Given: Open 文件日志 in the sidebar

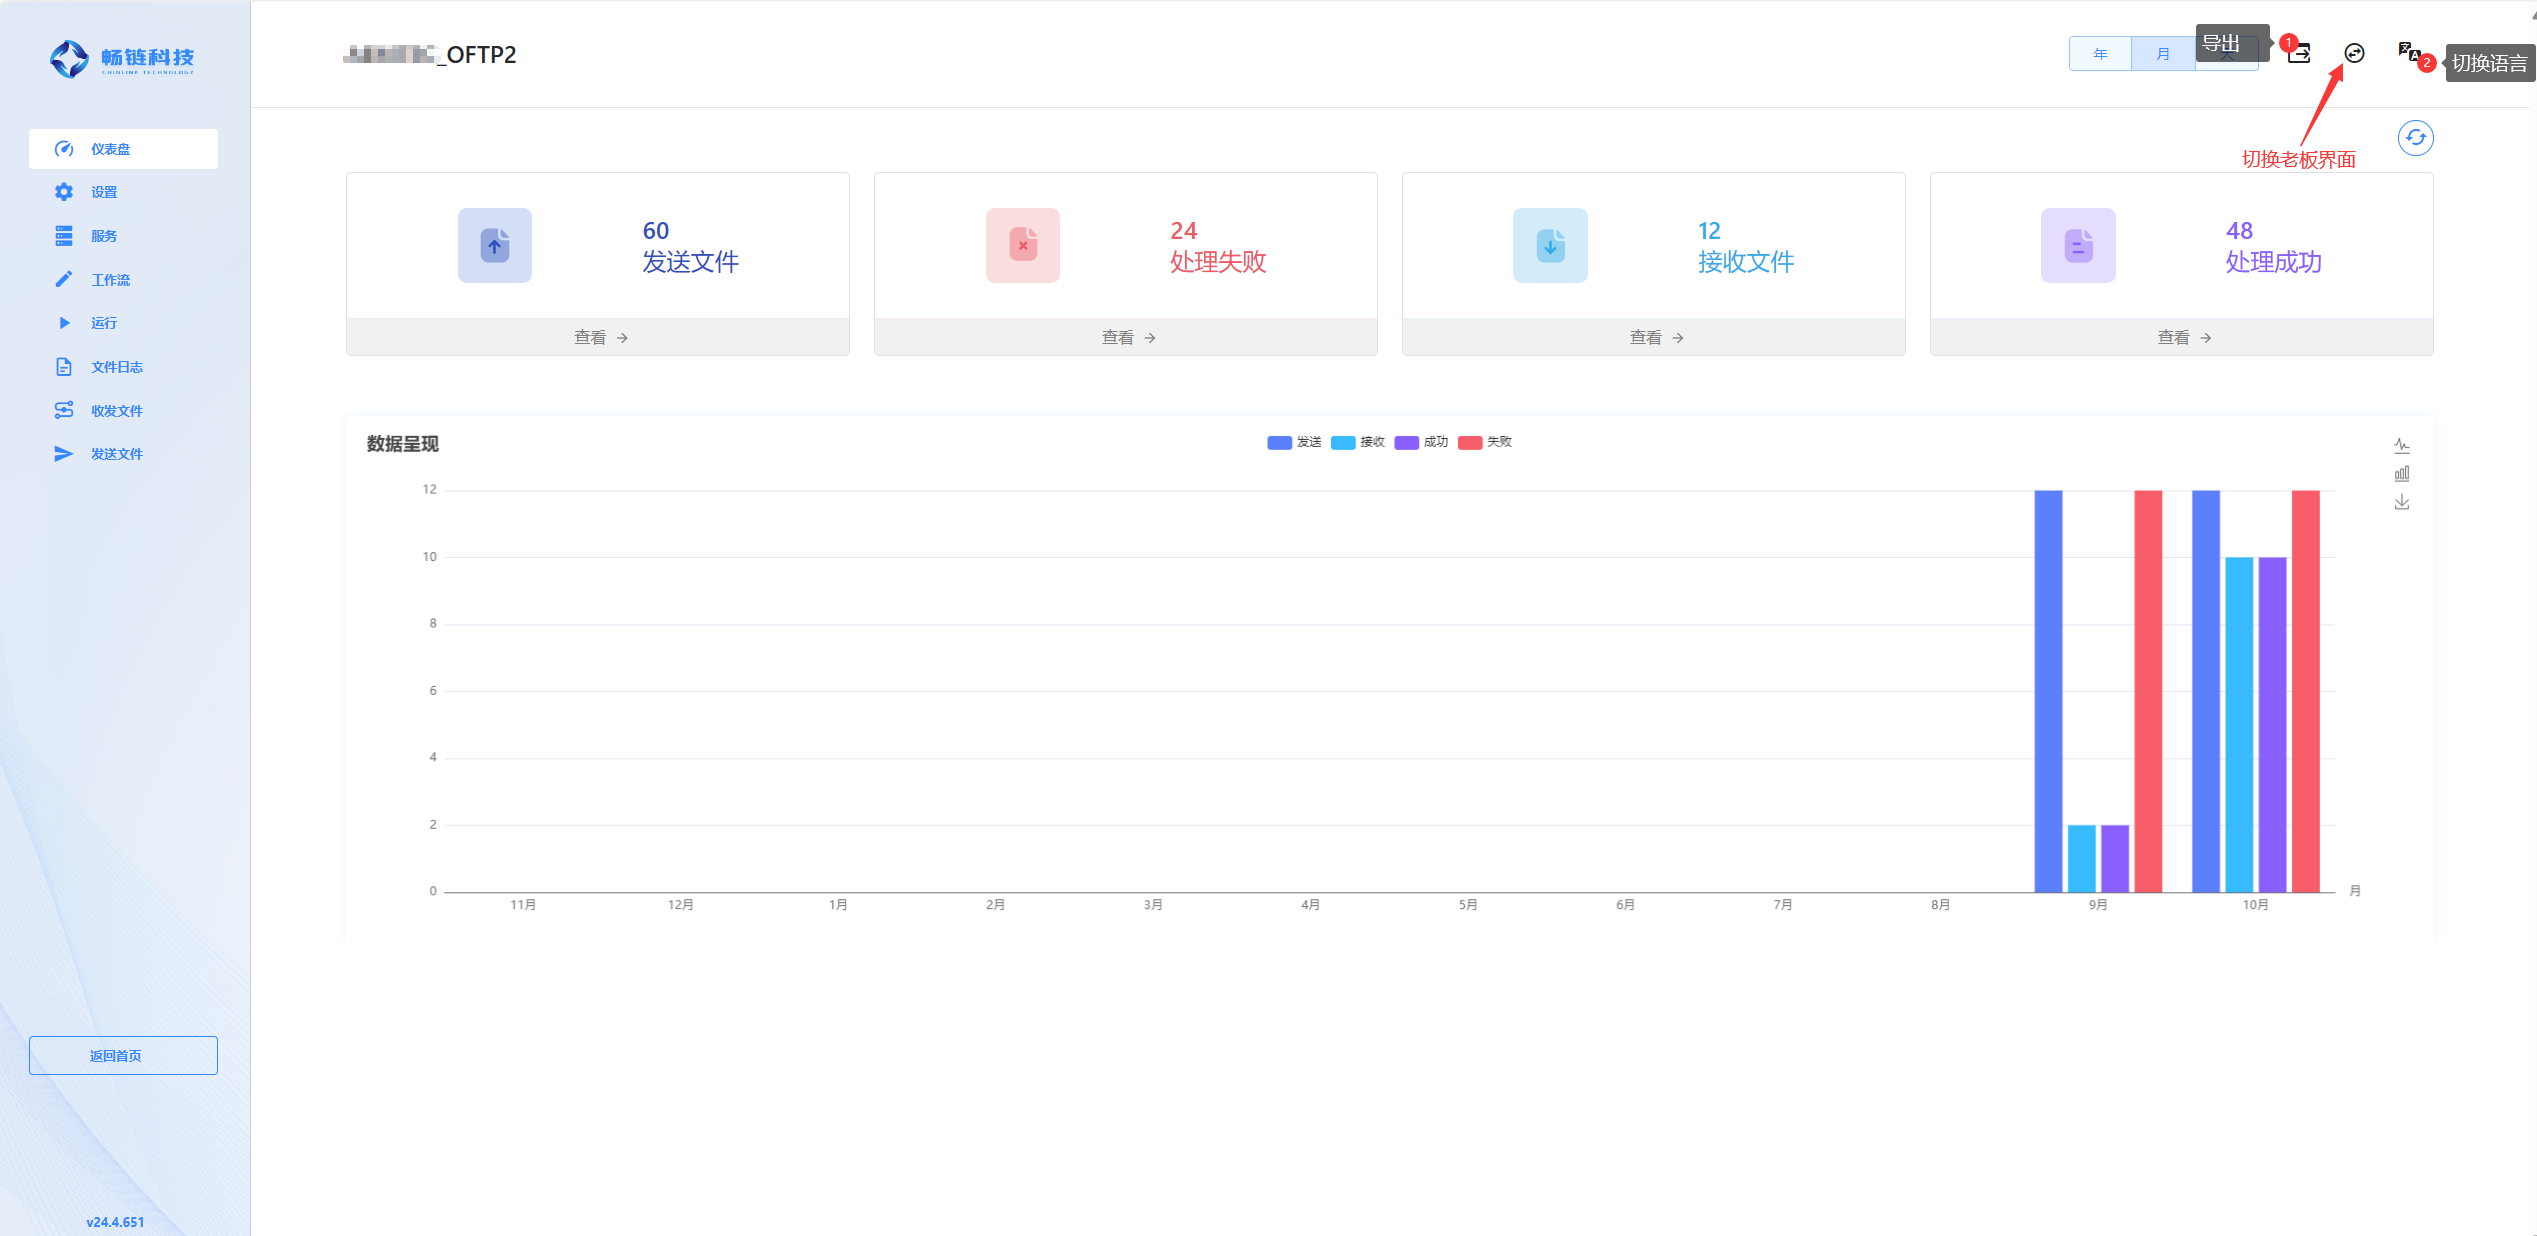Looking at the screenshot, I should point(116,367).
